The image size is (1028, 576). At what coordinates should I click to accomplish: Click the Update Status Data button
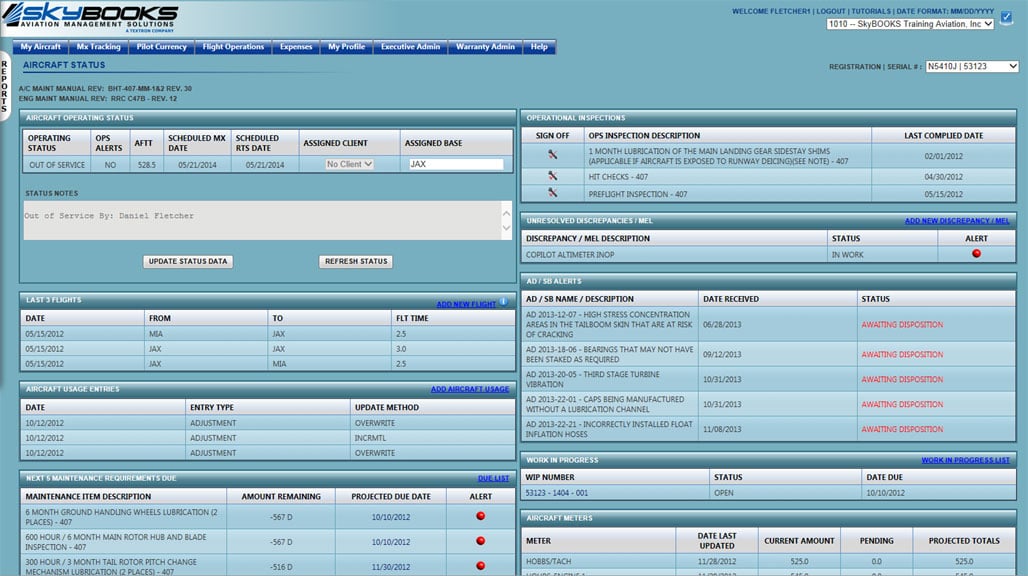coord(188,261)
